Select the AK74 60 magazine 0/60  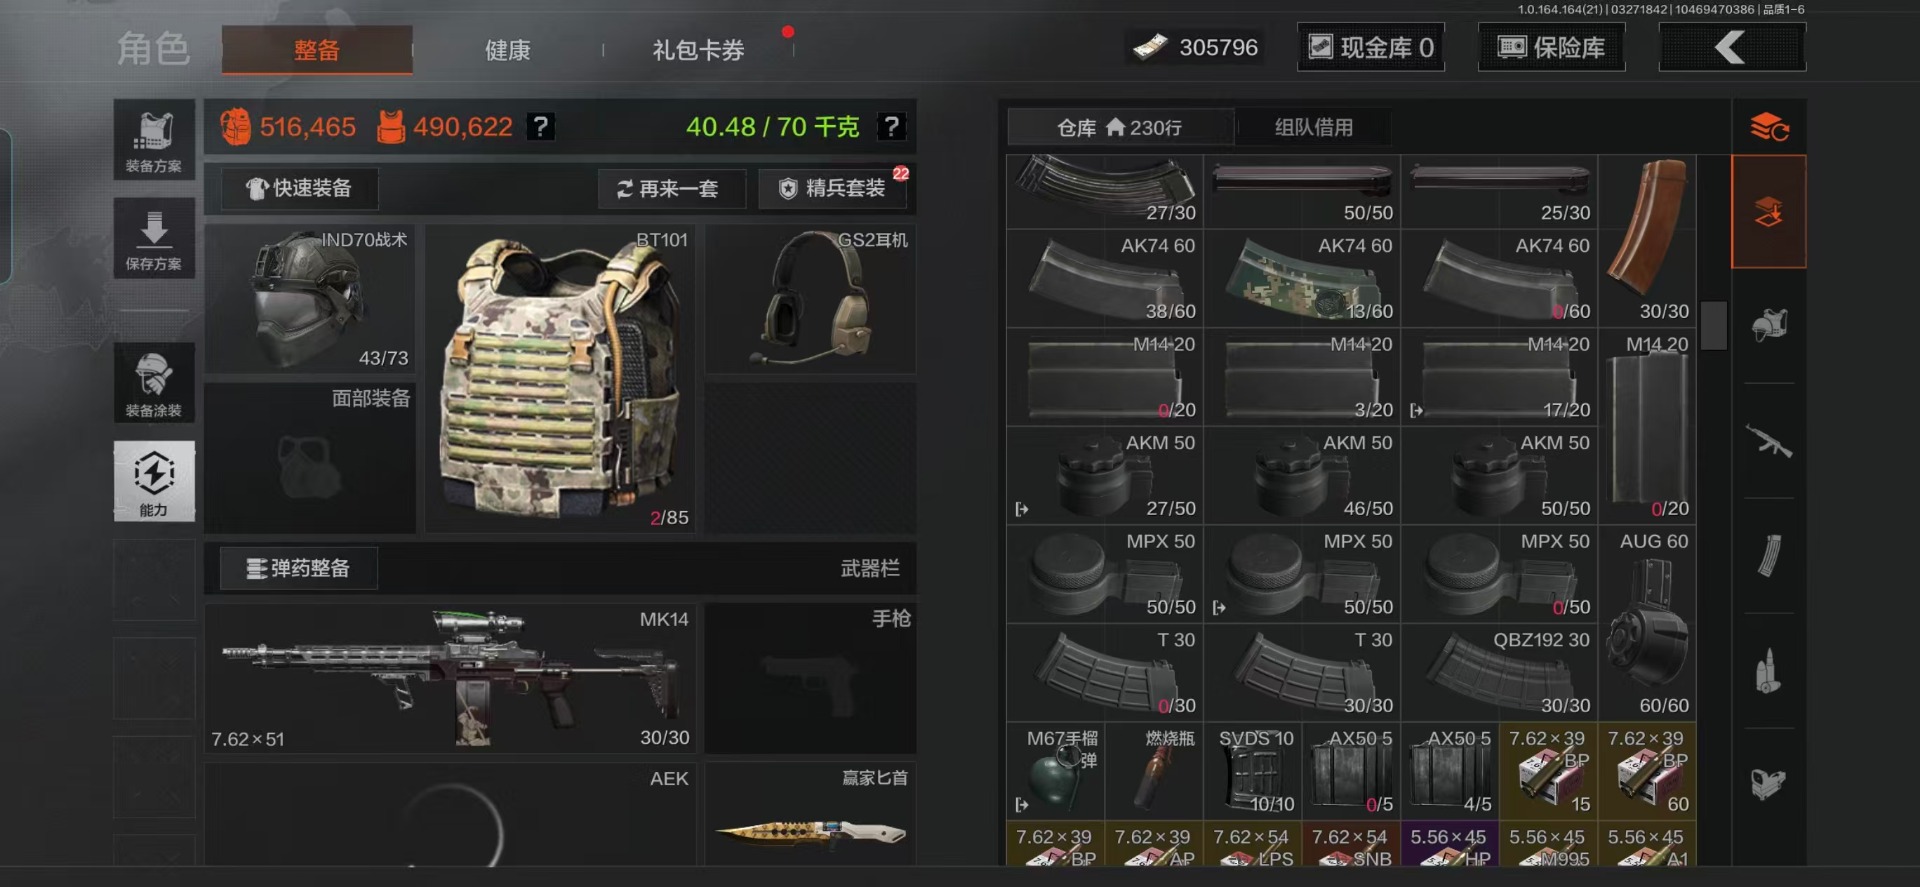pos(1499,278)
